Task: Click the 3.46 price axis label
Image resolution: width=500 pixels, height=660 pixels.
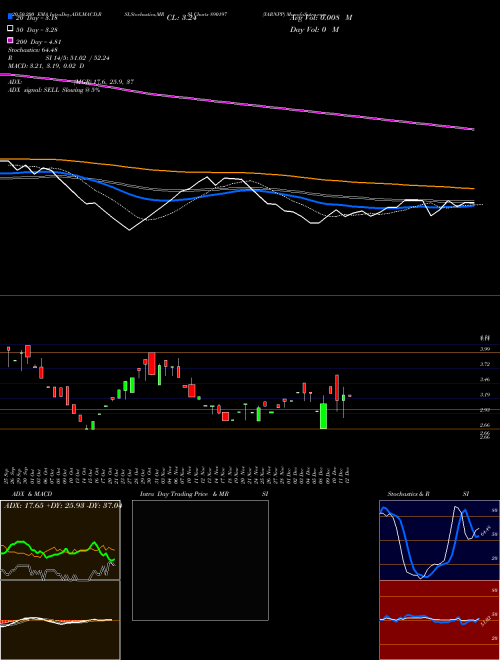Action: pyautogui.click(x=484, y=380)
